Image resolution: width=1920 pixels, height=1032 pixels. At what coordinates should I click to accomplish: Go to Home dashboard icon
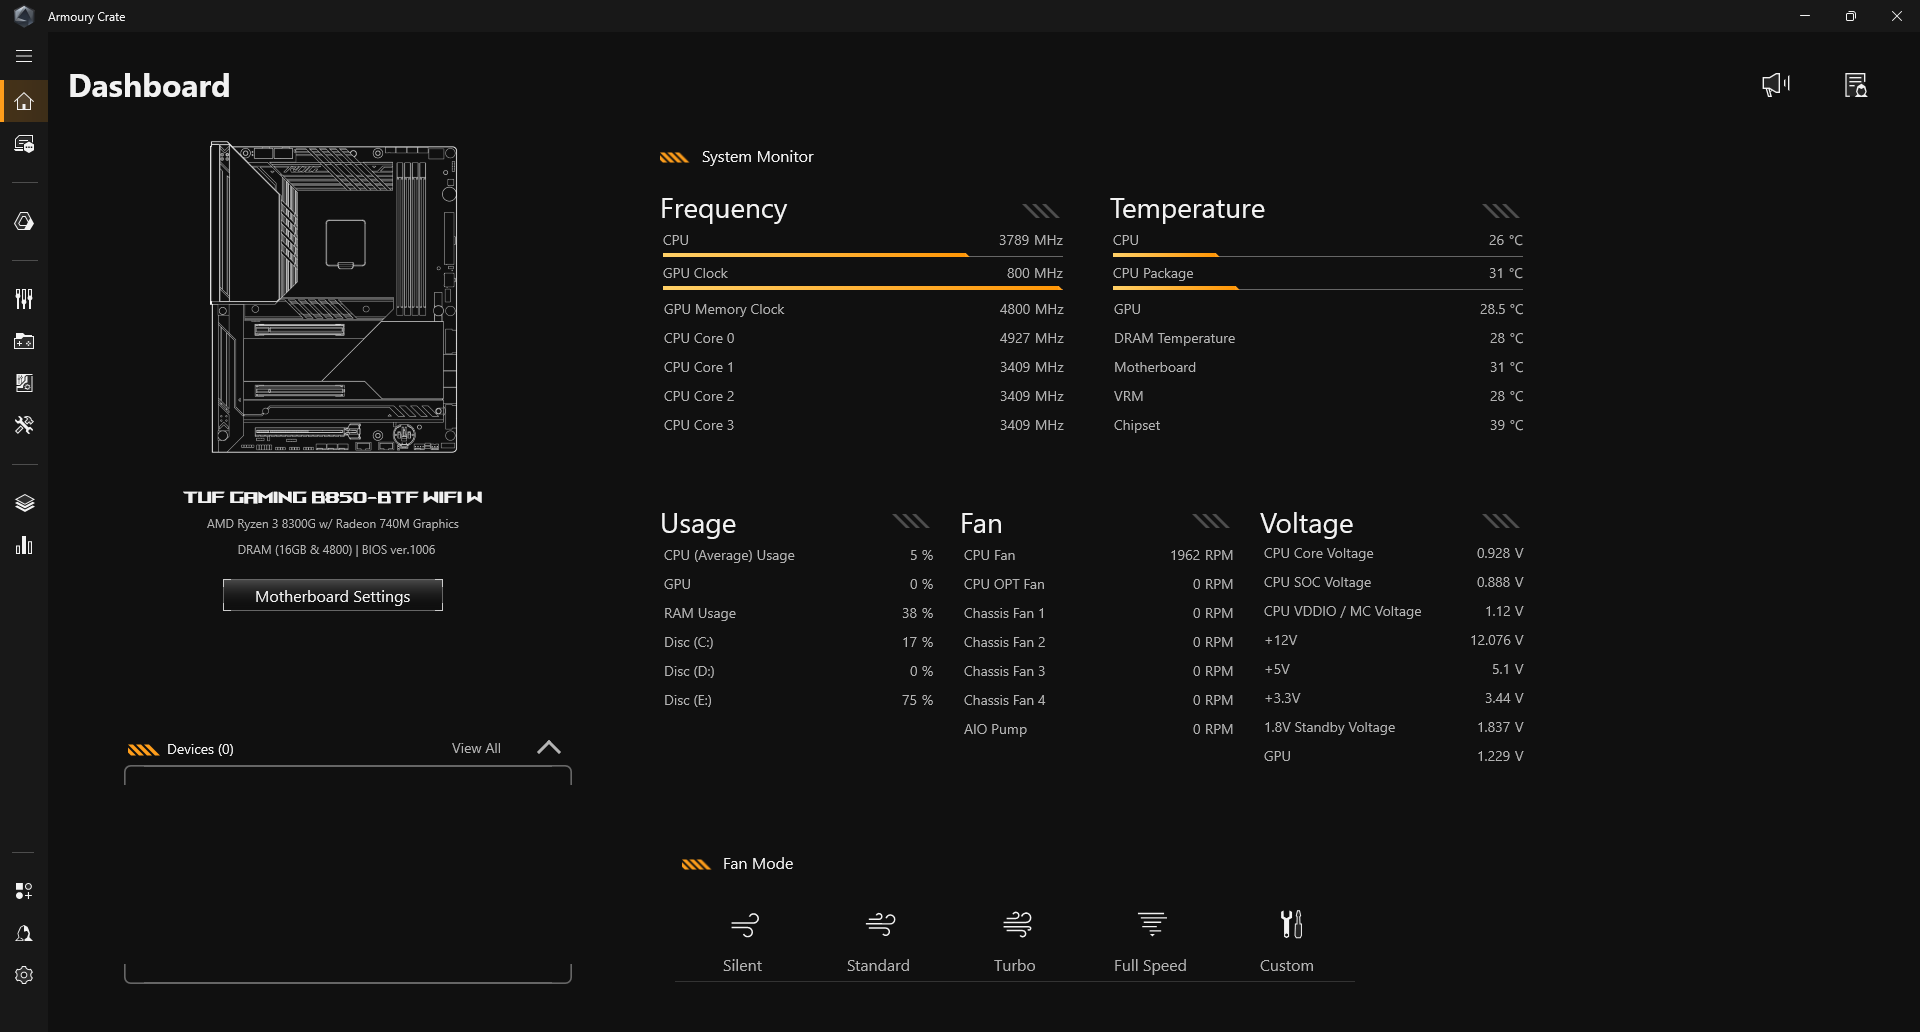point(24,102)
